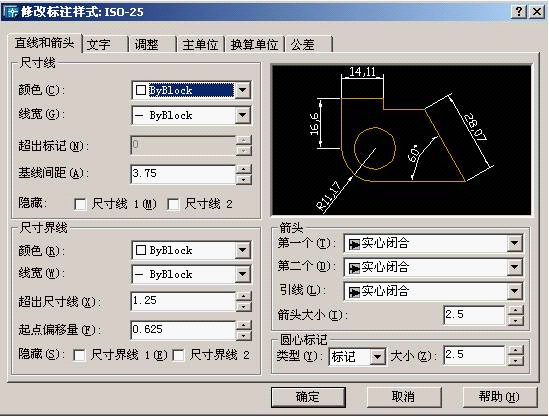This screenshot has height=417, width=549.
Task: Decrease 圆心标记 大小 with the down spinner
Action: pos(515,361)
